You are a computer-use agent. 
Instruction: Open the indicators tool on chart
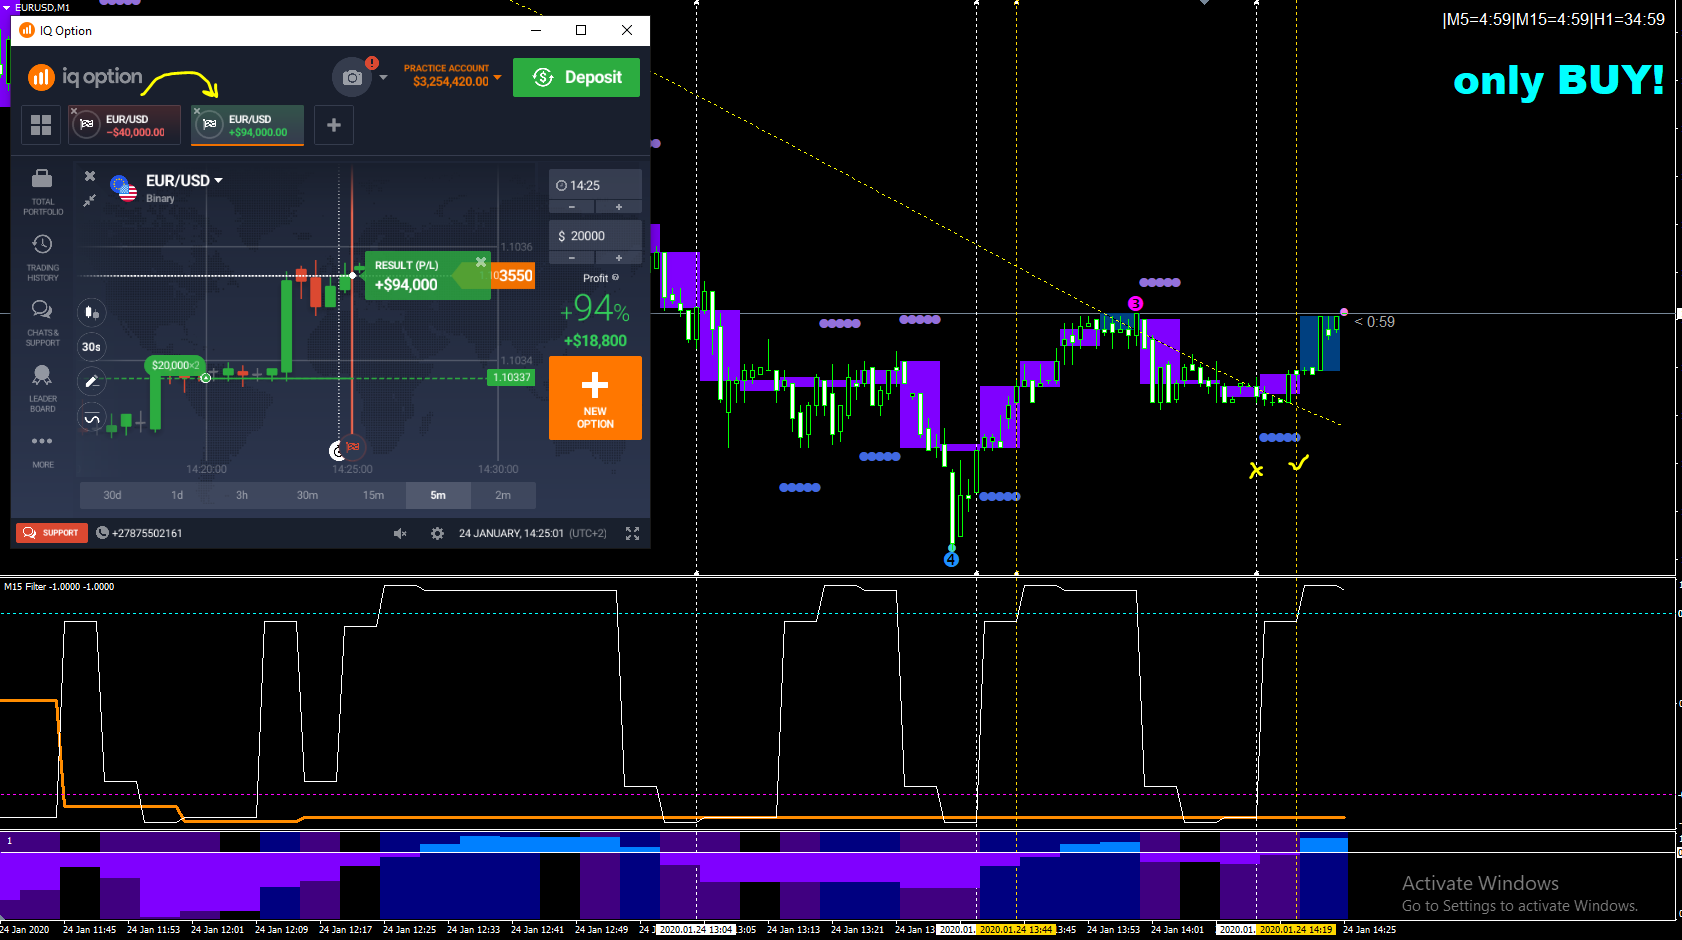coord(91,418)
